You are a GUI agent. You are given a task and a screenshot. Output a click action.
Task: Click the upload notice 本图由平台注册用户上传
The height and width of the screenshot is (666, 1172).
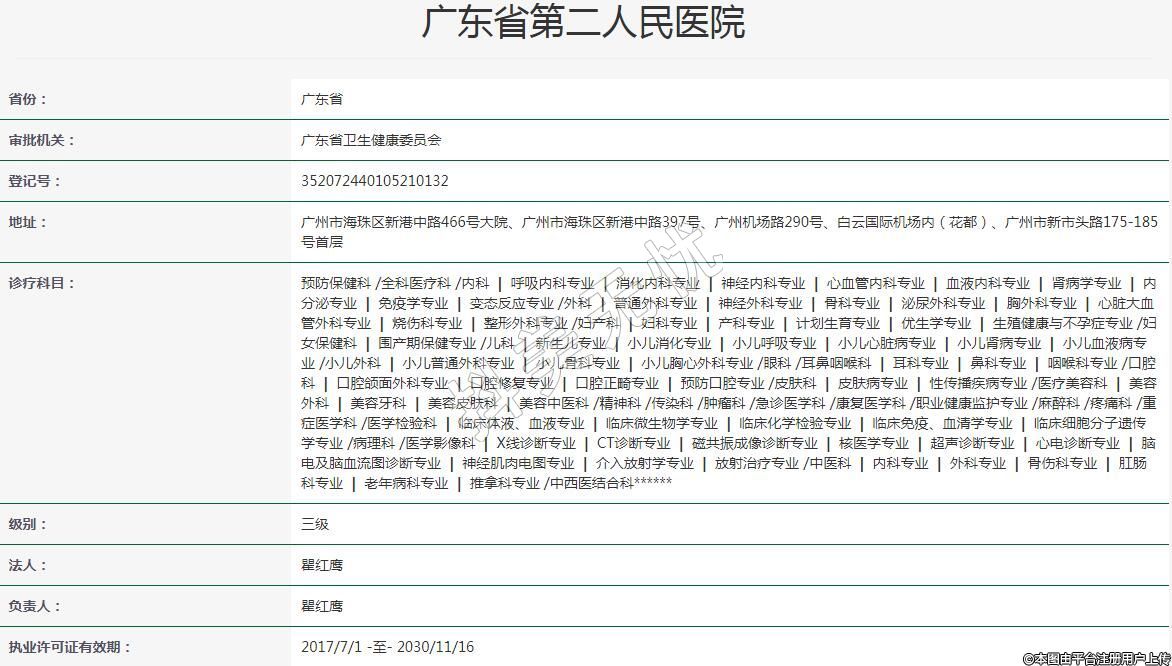tap(1095, 658)
